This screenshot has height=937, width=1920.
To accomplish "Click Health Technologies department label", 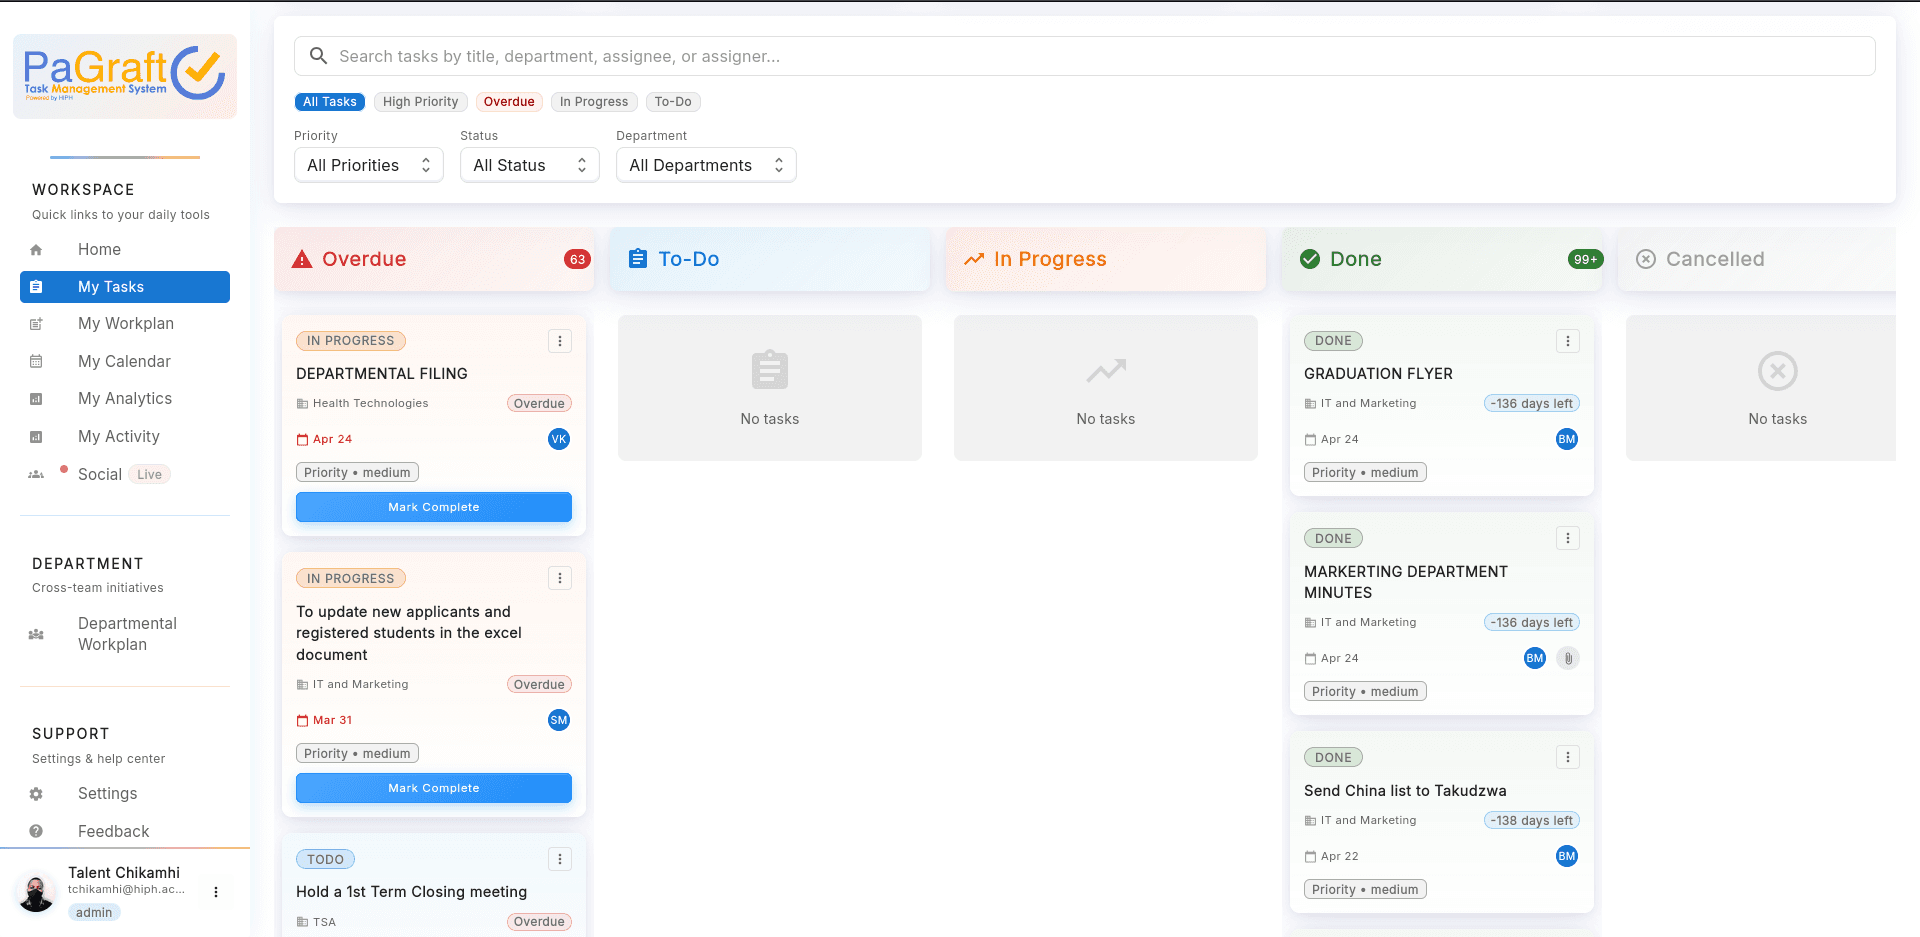I will pyautogui.click(x=370, y=404).
